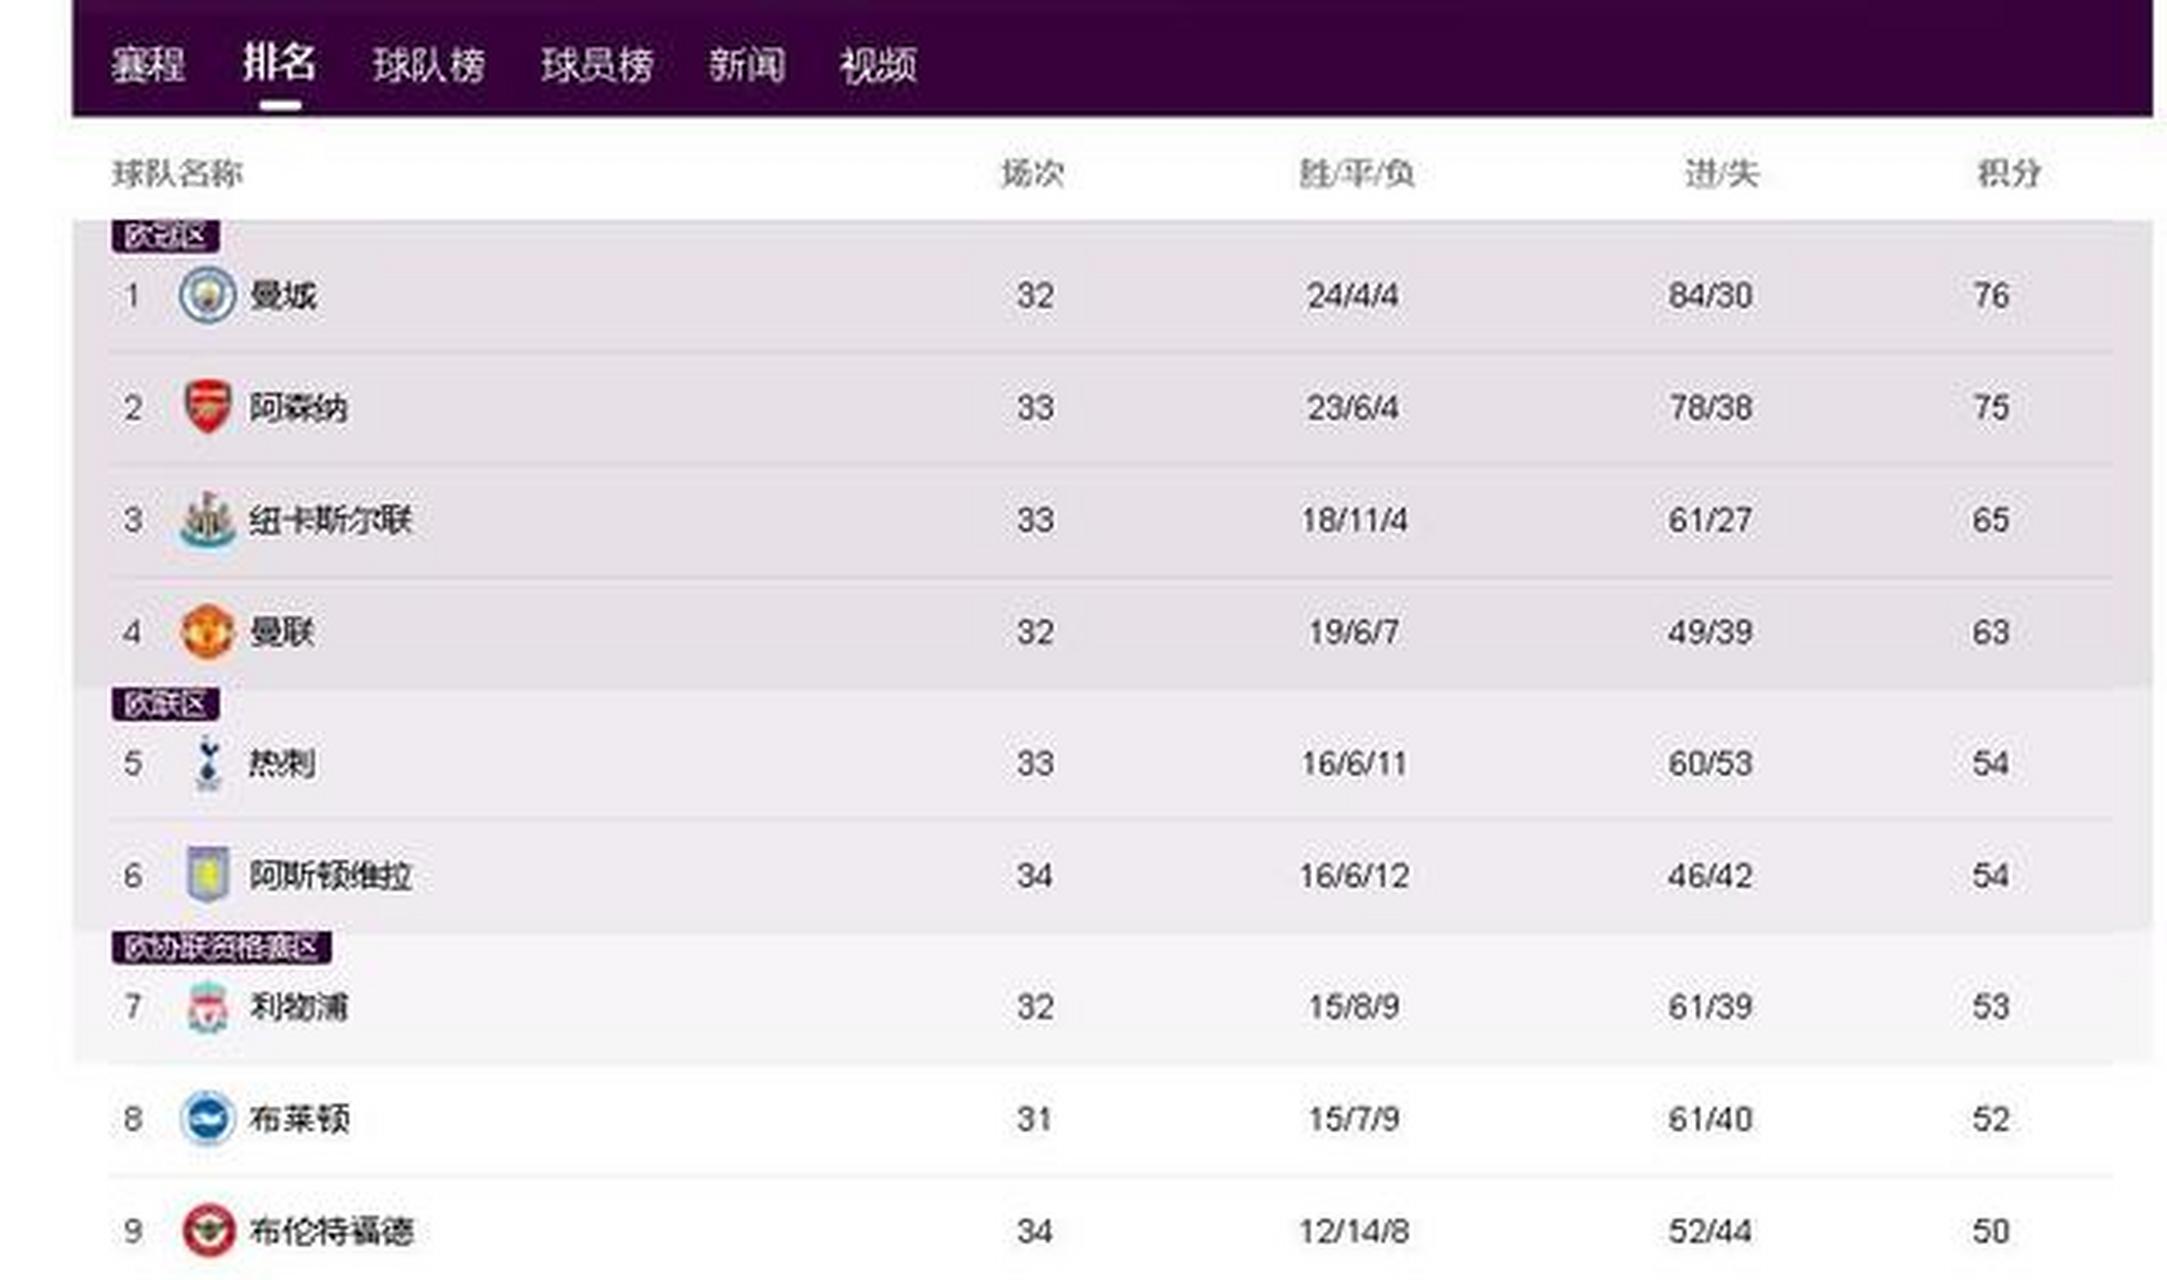Click 热刺's record 16/6/11
Screen dimensions: 2167x1280
point(1354,764)
